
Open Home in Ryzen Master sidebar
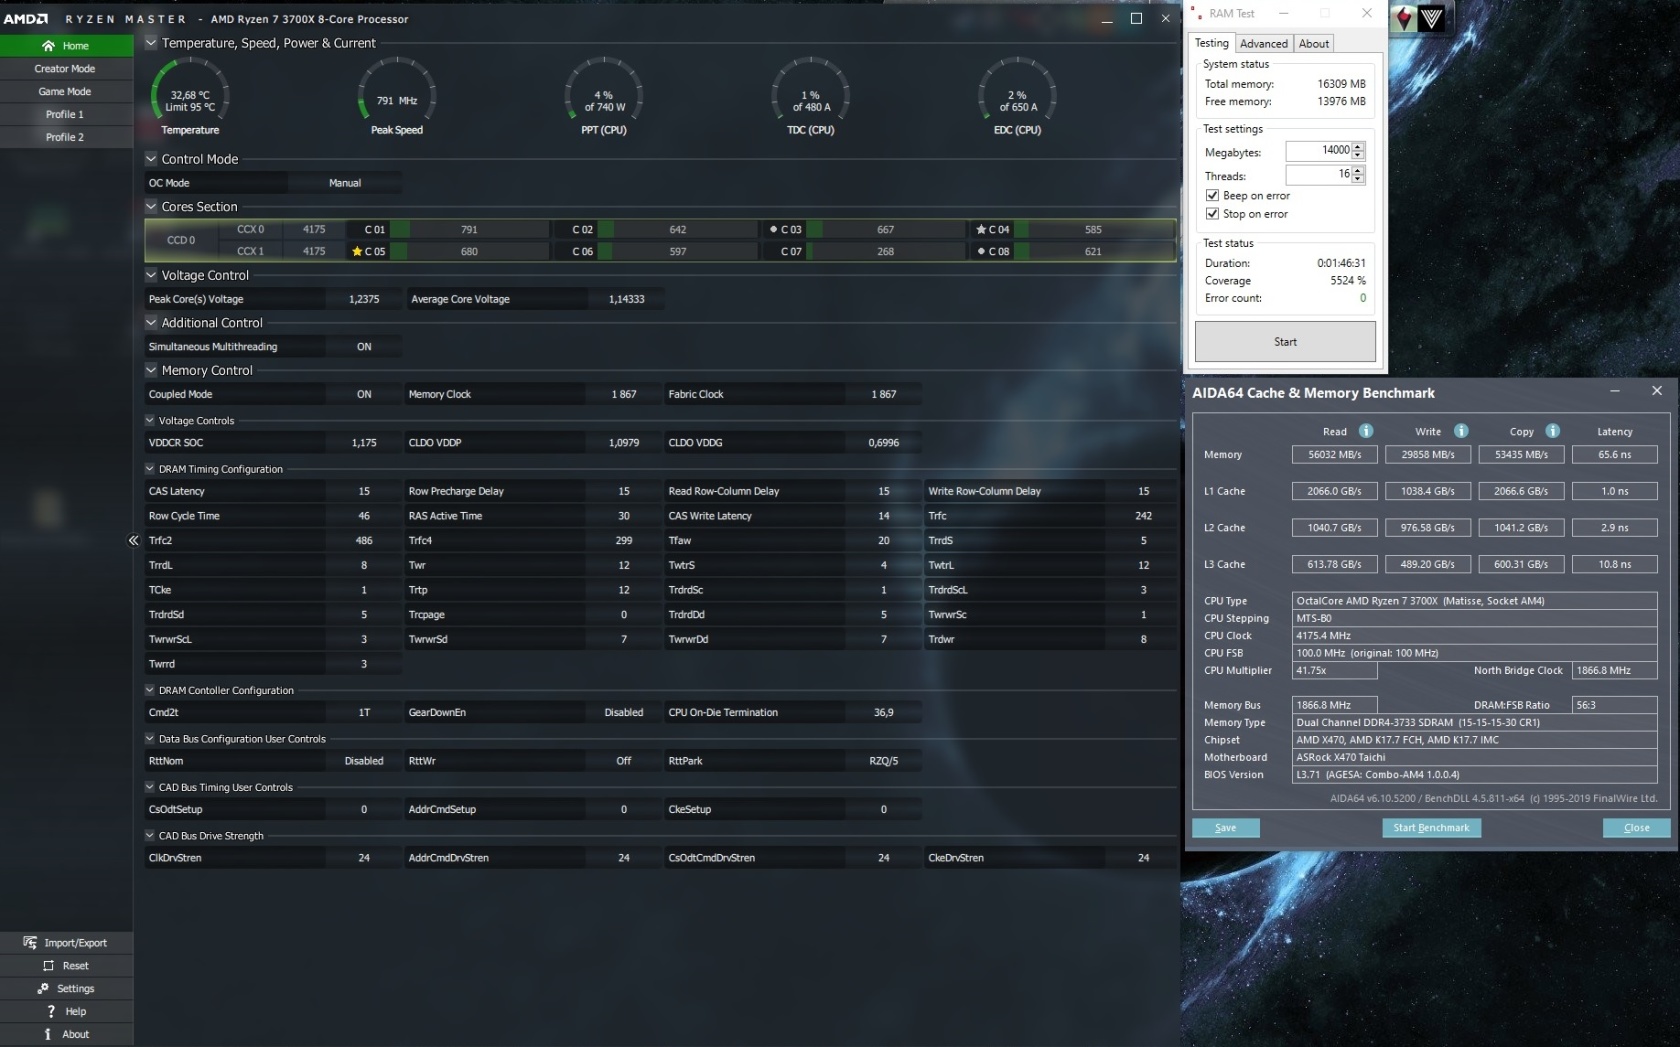[66, 46]
